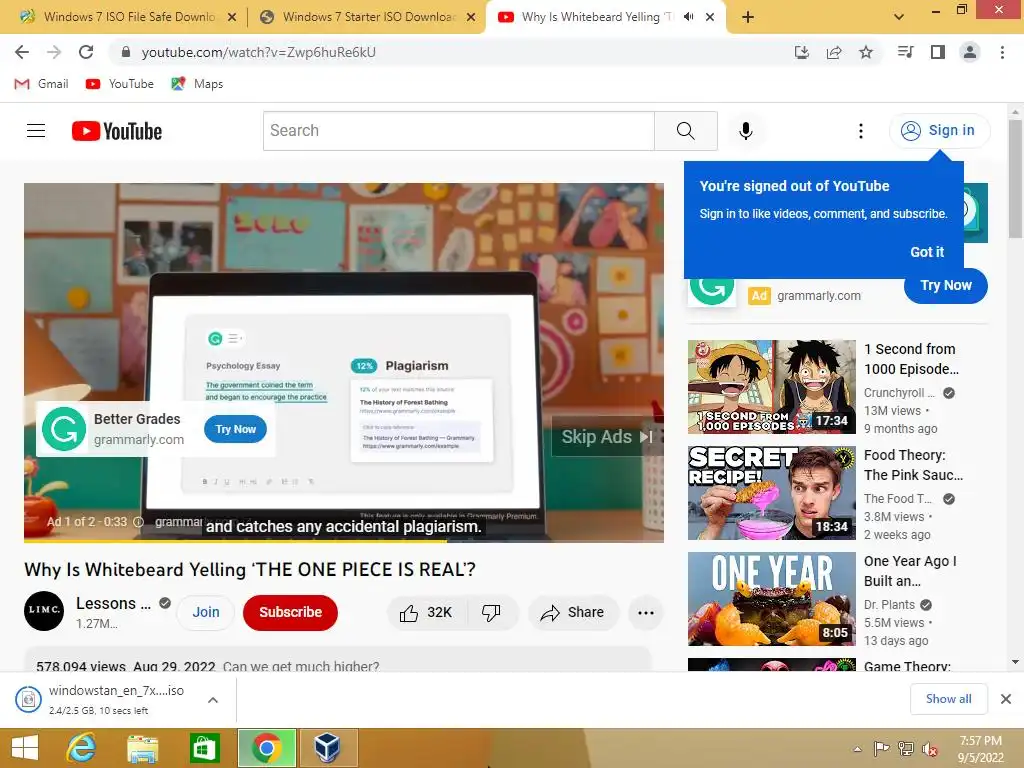Go back to the previous page
The image size is (1024, 768).
(22, 52)
